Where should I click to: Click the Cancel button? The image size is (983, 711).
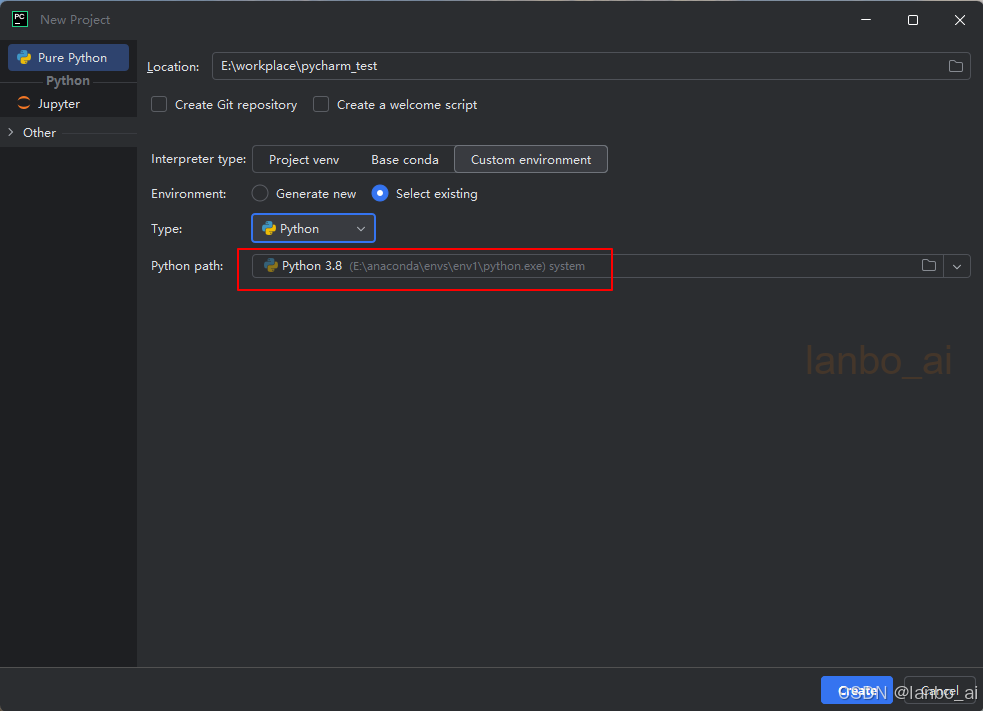coord(938,689)
